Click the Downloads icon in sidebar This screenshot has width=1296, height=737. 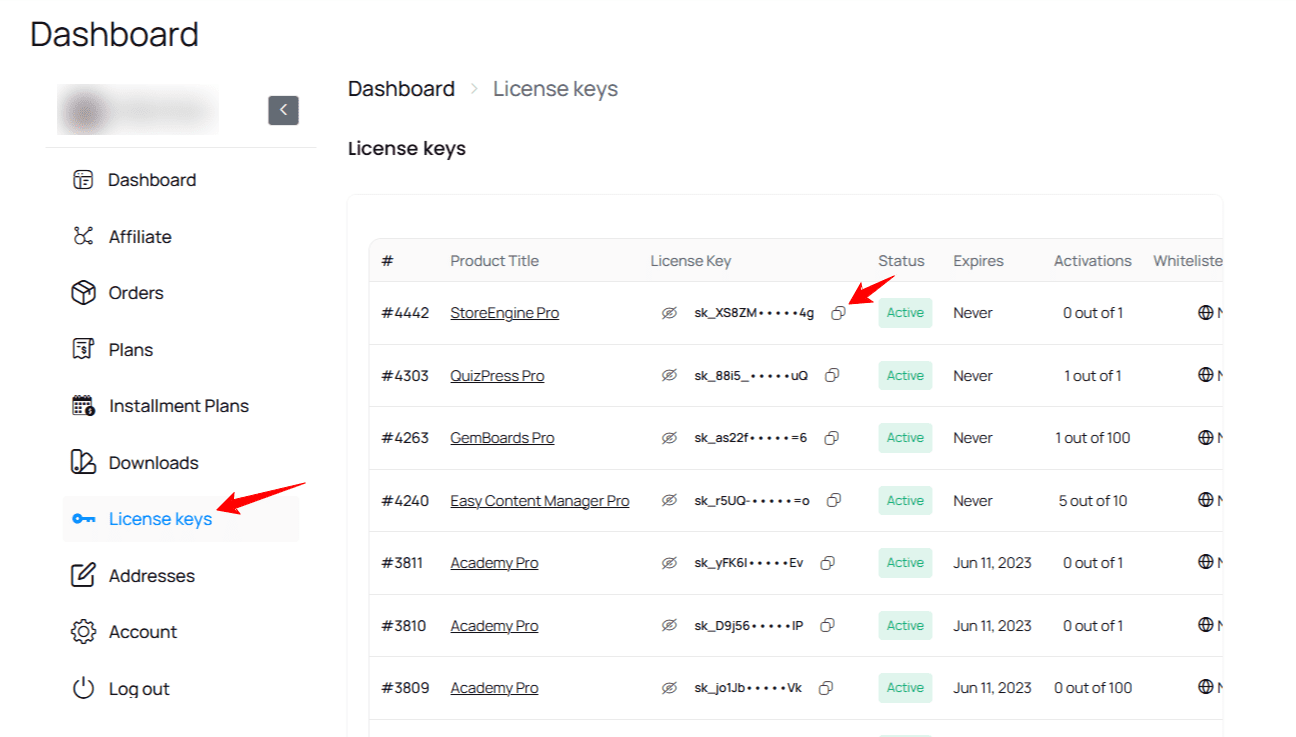(83, 463)
